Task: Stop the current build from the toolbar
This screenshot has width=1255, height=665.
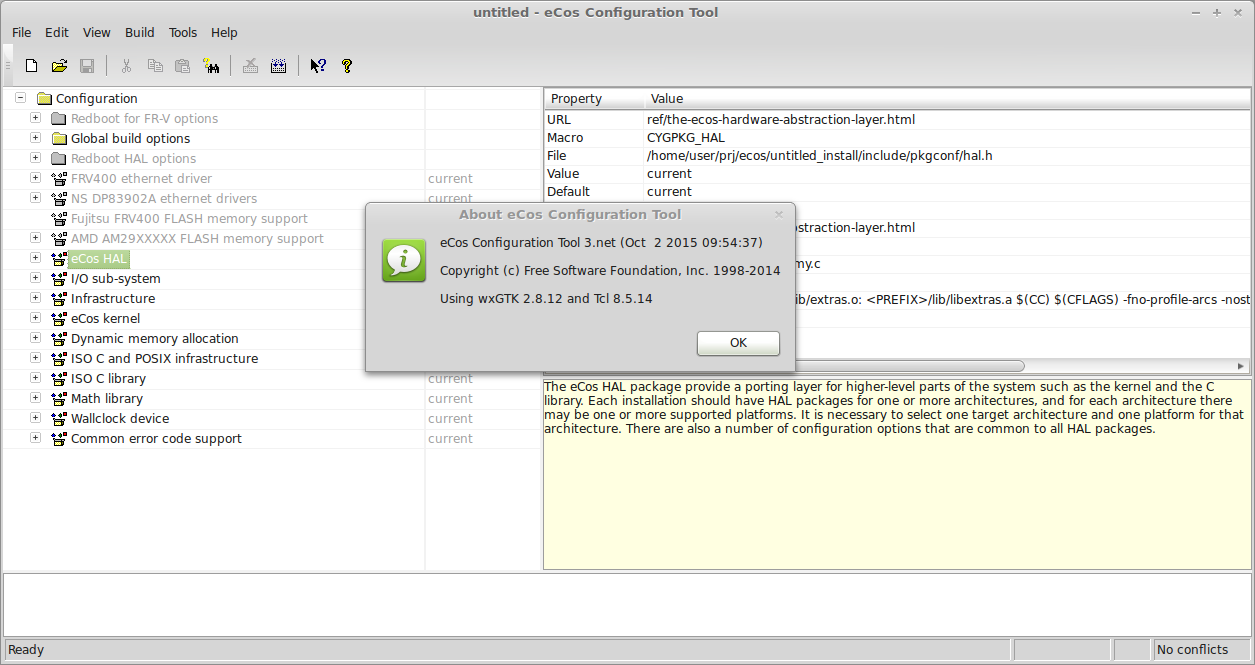Action: tap(250, 66)
